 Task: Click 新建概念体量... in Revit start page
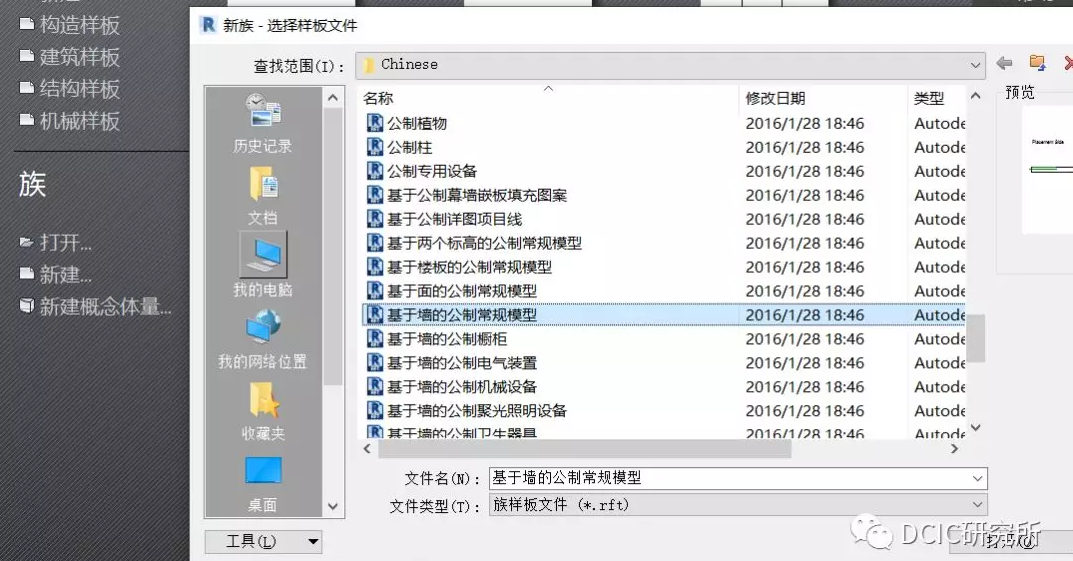point(95,306)
